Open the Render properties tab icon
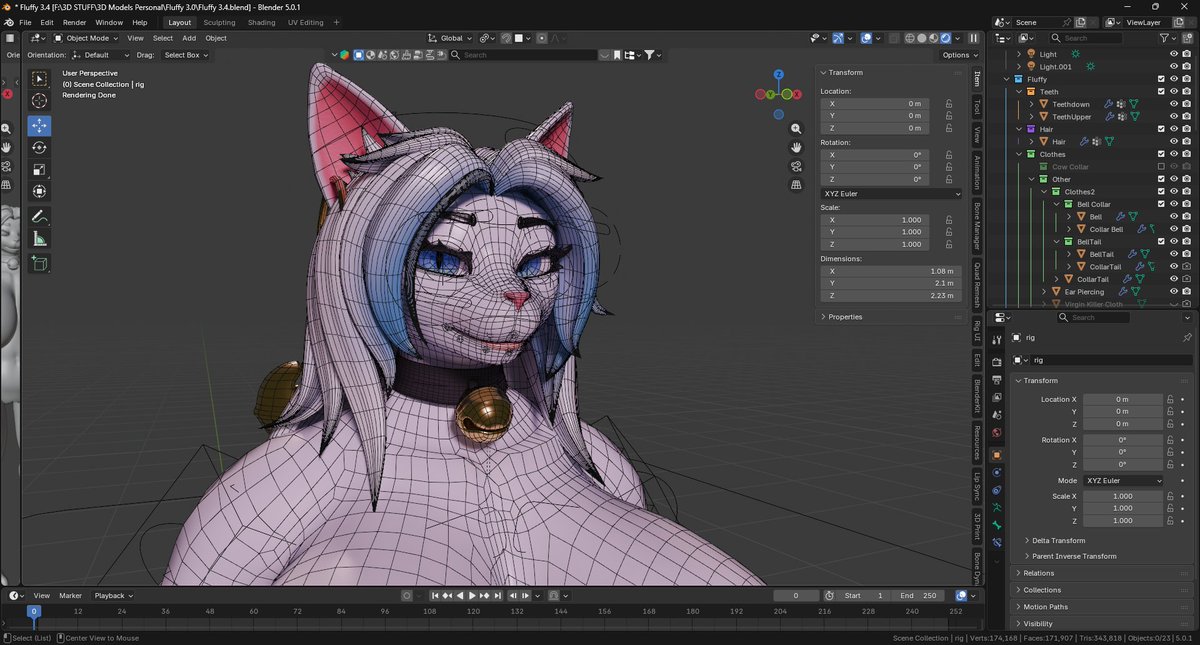Viewport: 1200px width, 645px height. click(996, 362)
